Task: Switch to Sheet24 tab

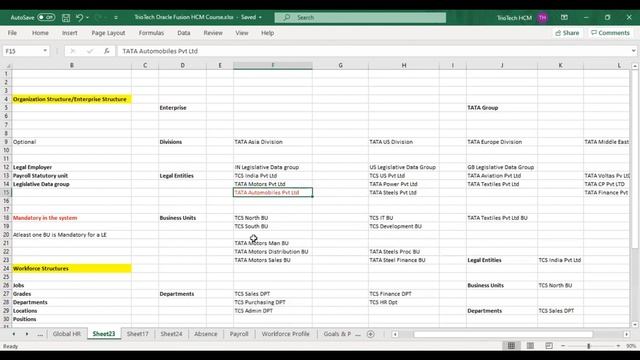Action: click(171, 334)
